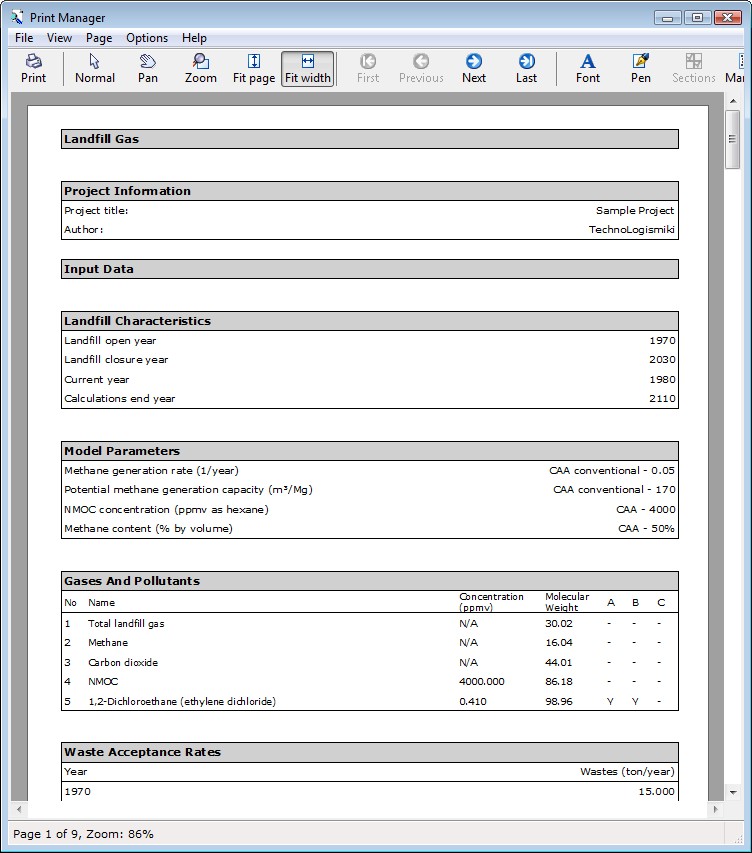Image resolution: width=752 pixels, height=853 pixels.
Task: Open the View menu
Action: coord(59,38)
